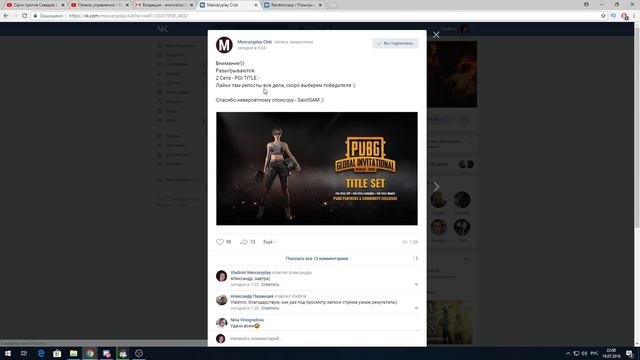Click browser back arrow

(6, 16)
